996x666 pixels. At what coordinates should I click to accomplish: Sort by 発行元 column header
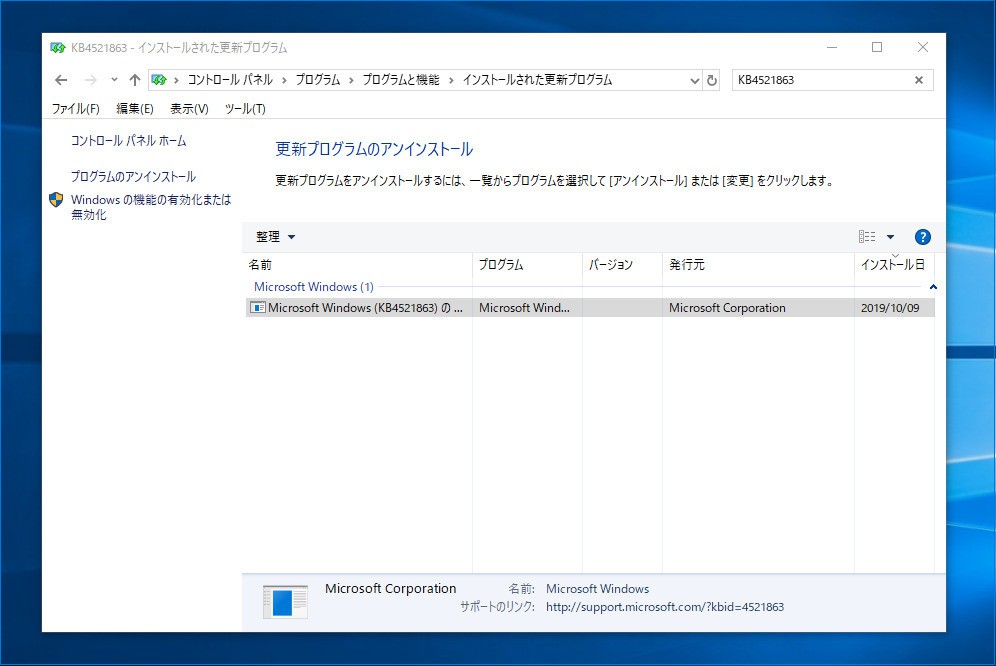(x=758, y=264)
